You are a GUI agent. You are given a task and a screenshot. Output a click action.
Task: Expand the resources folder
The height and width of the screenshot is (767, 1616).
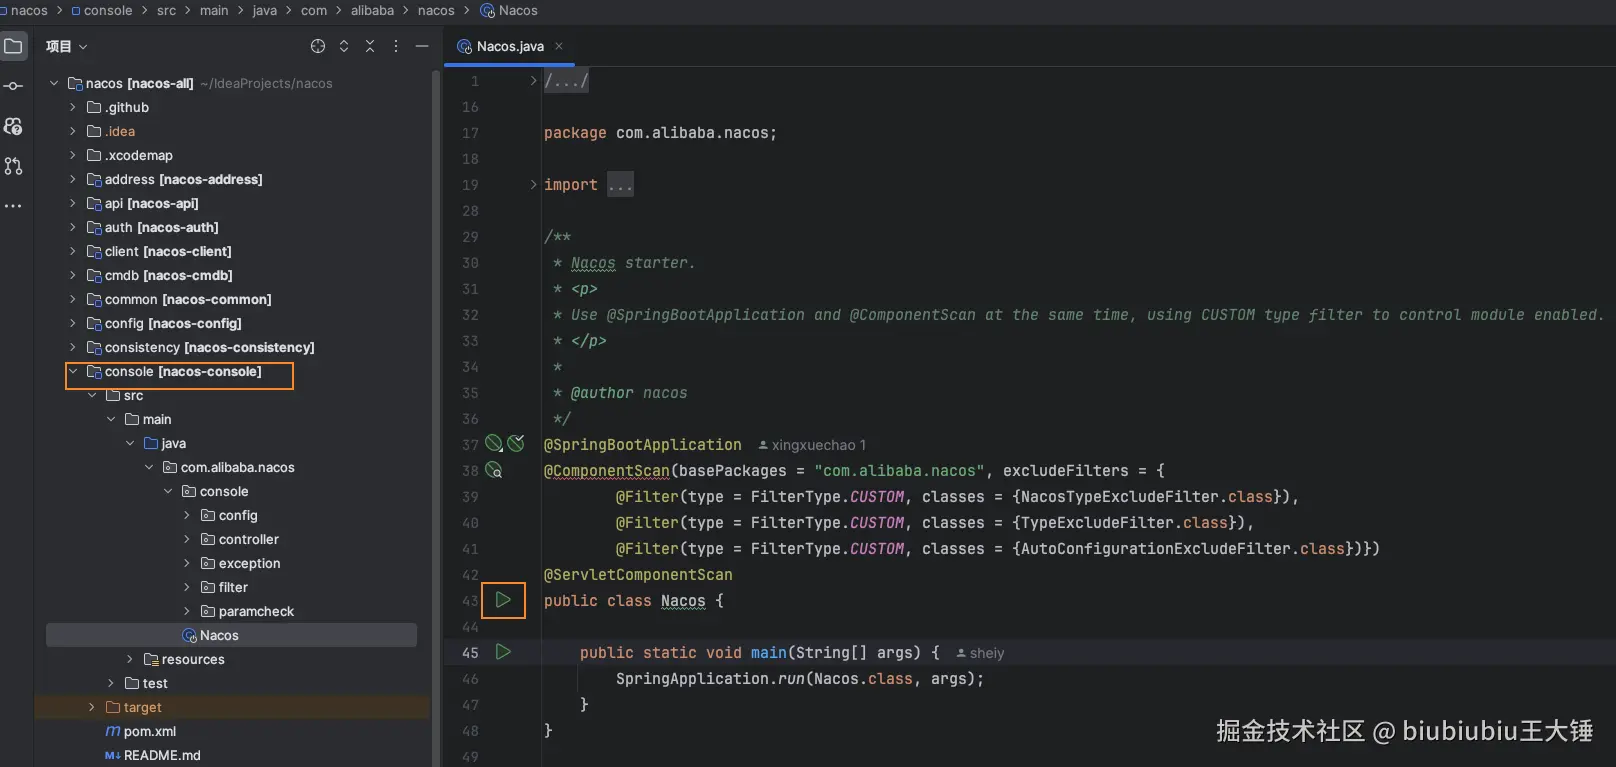pyautogui.click(x=130, y=659)
